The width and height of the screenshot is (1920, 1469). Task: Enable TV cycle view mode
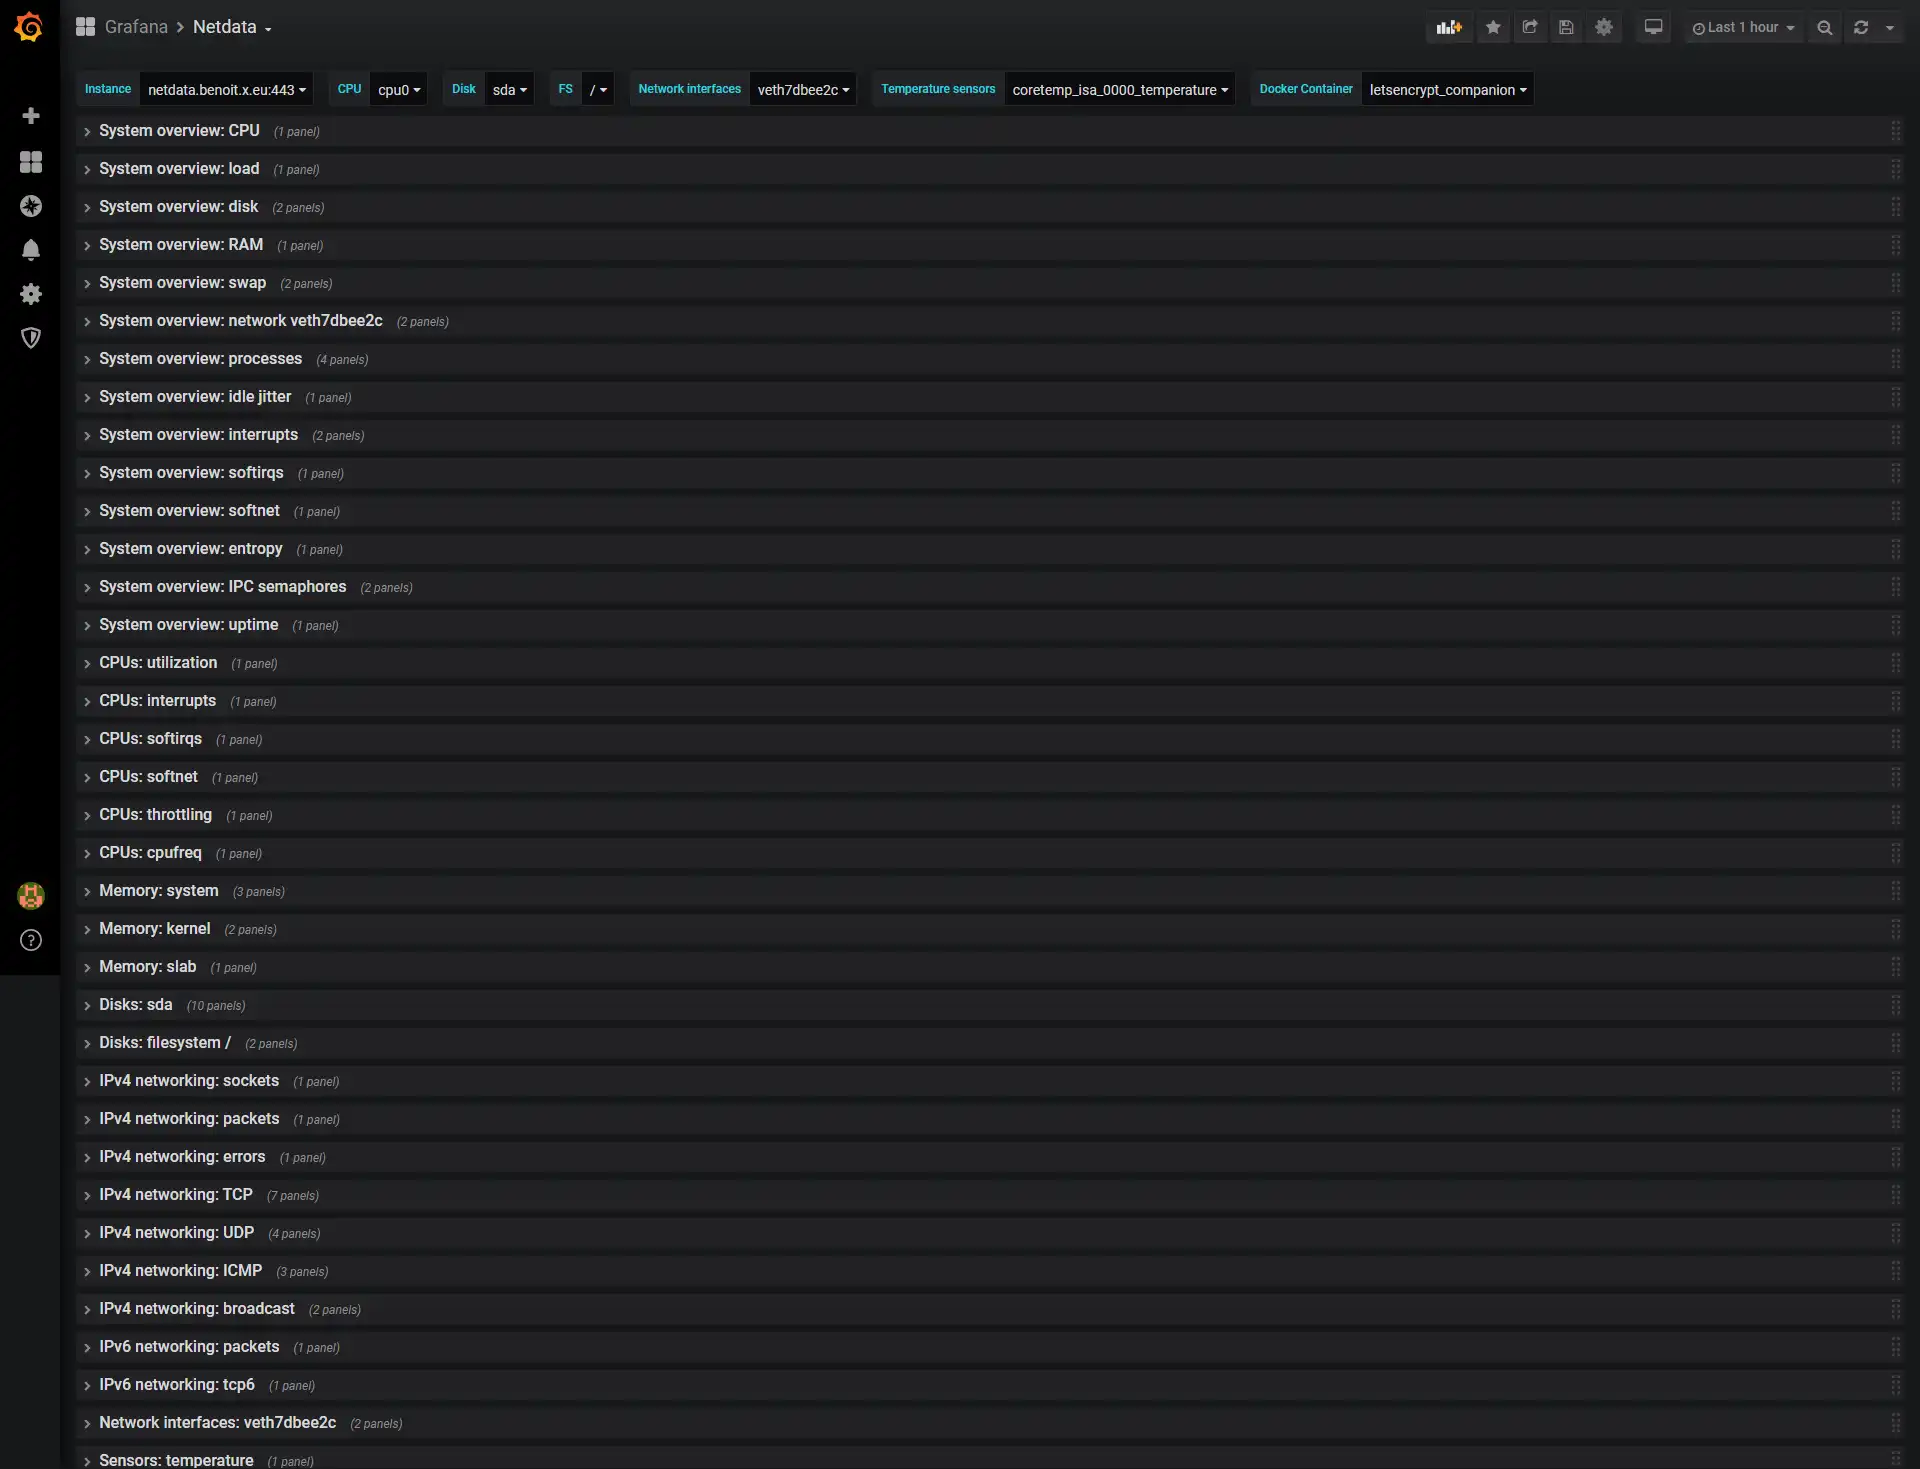[1653, 27]
